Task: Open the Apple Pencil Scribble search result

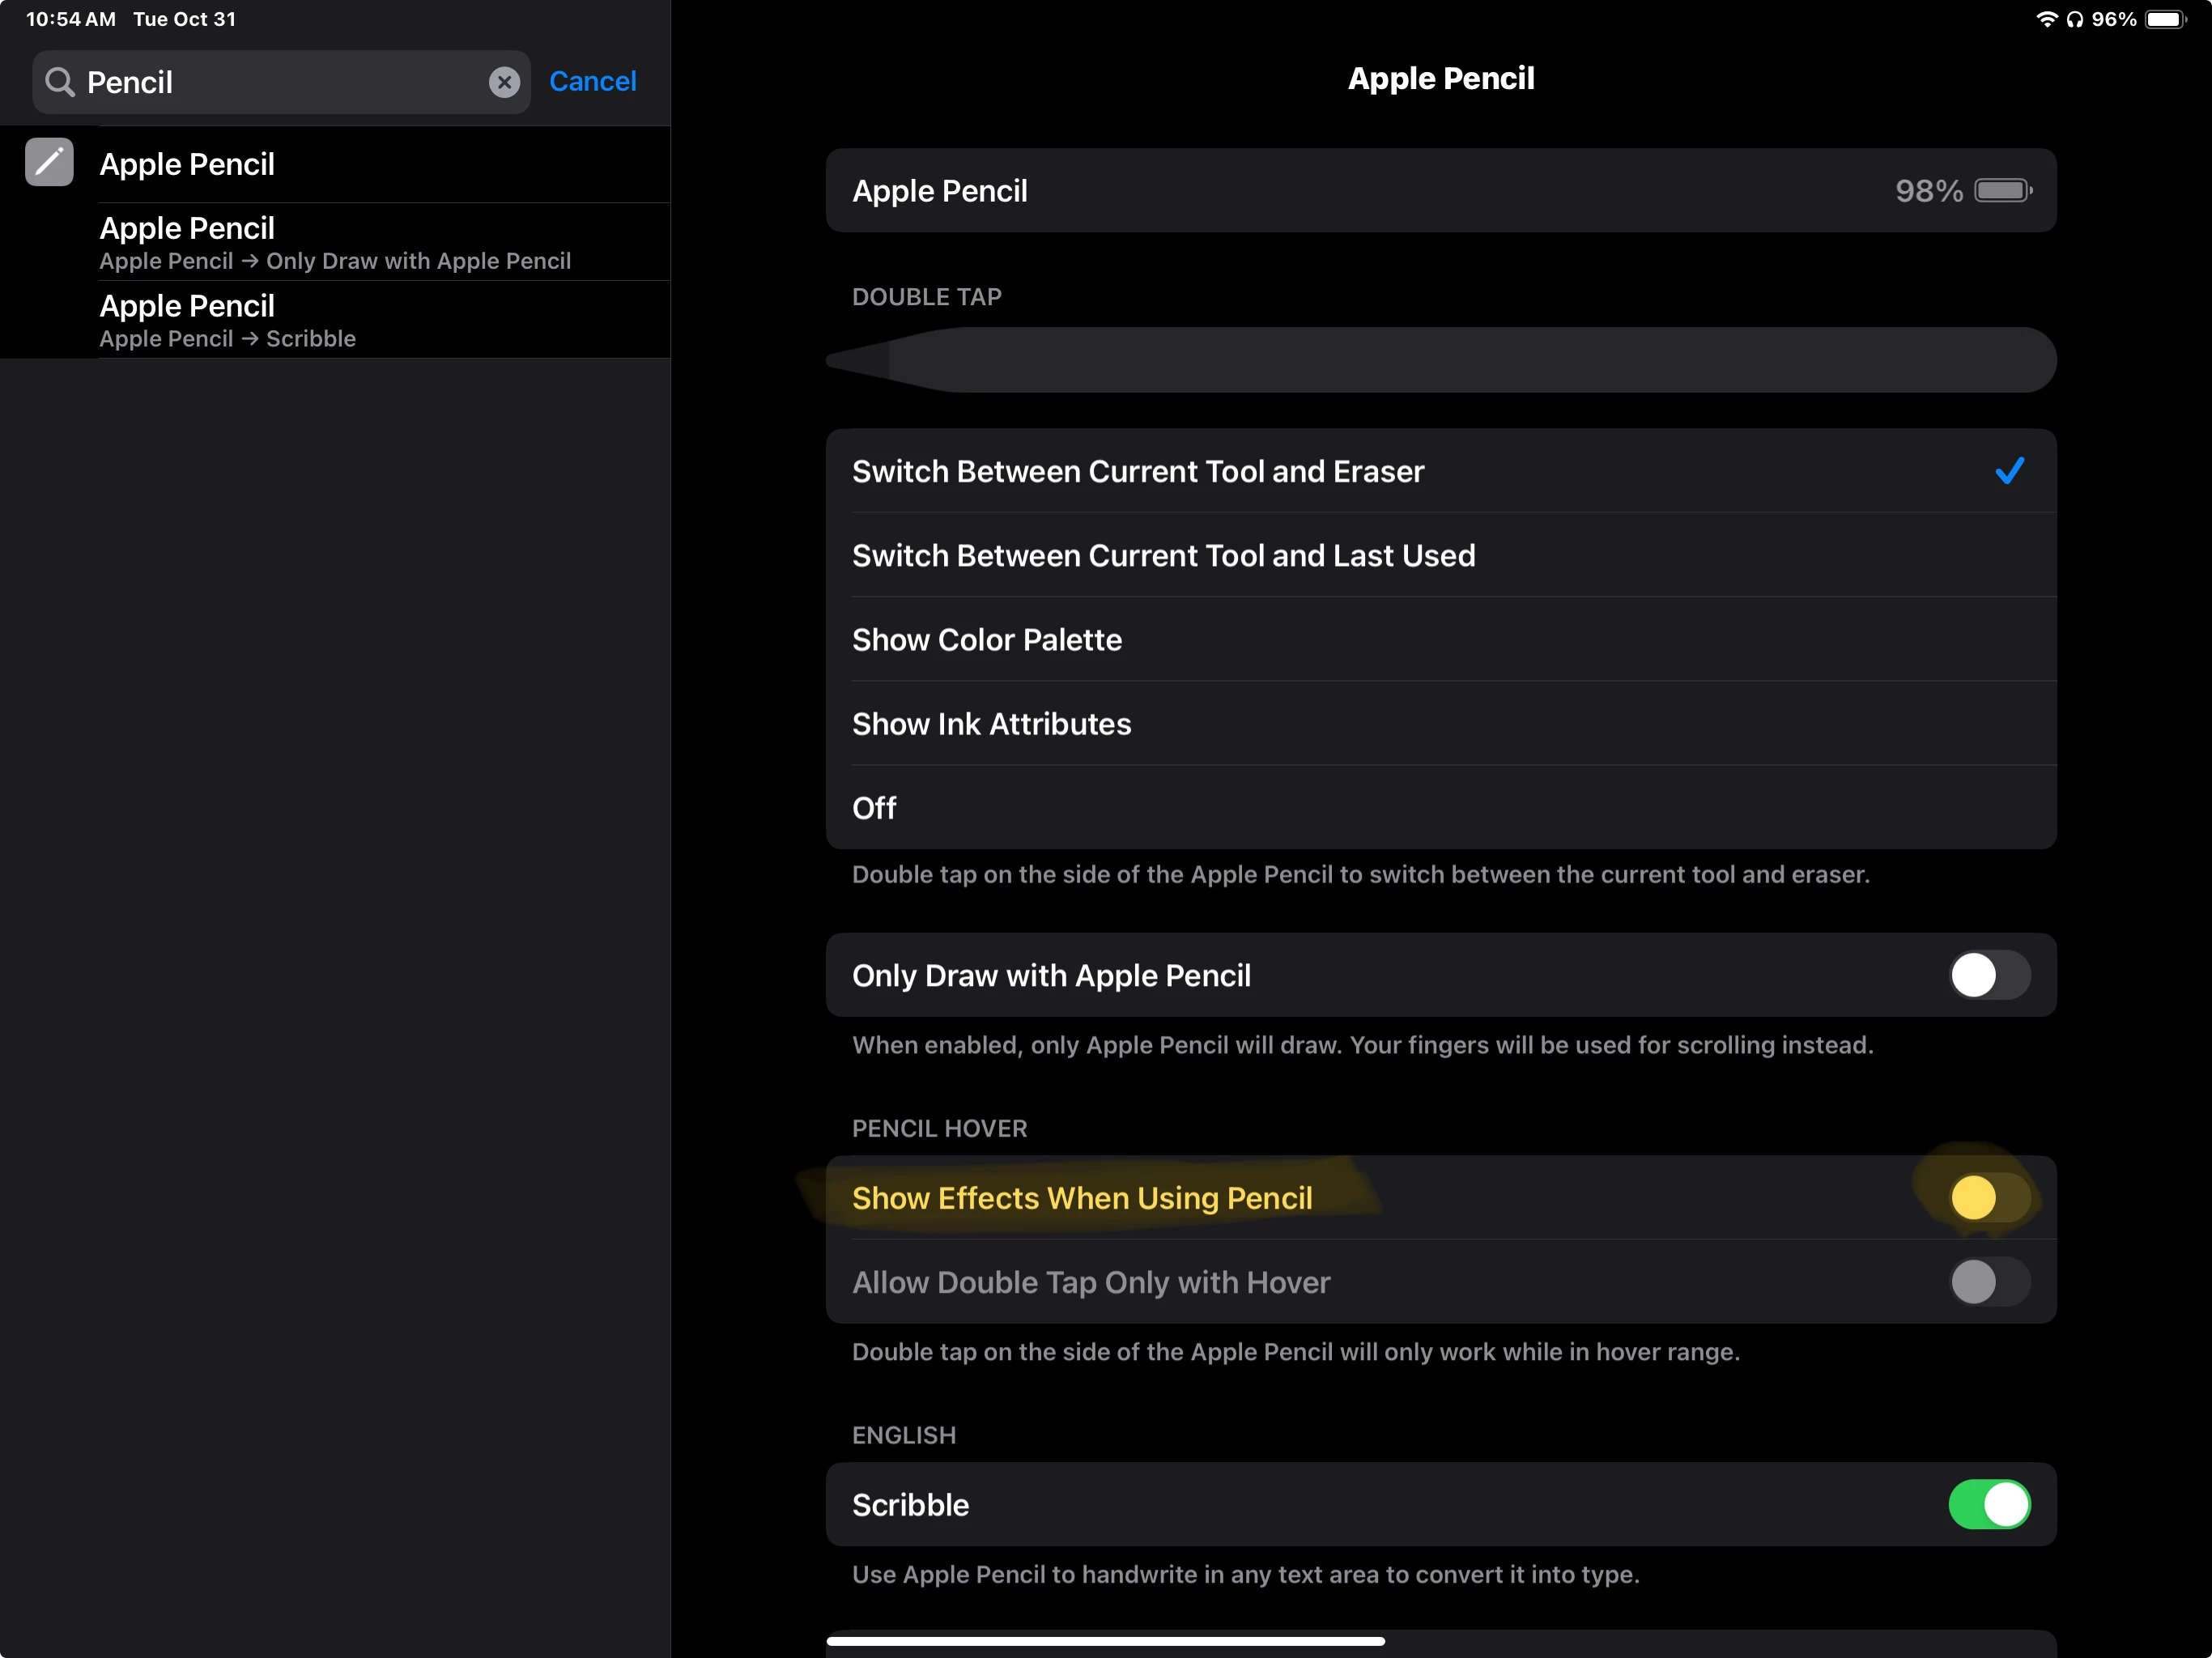Action: (x=335, y=320)
